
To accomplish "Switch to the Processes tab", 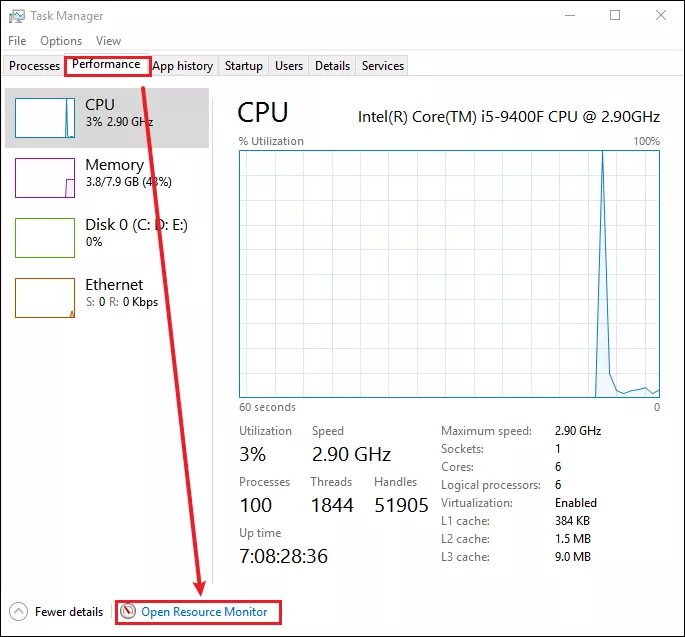I will [34, 66].
